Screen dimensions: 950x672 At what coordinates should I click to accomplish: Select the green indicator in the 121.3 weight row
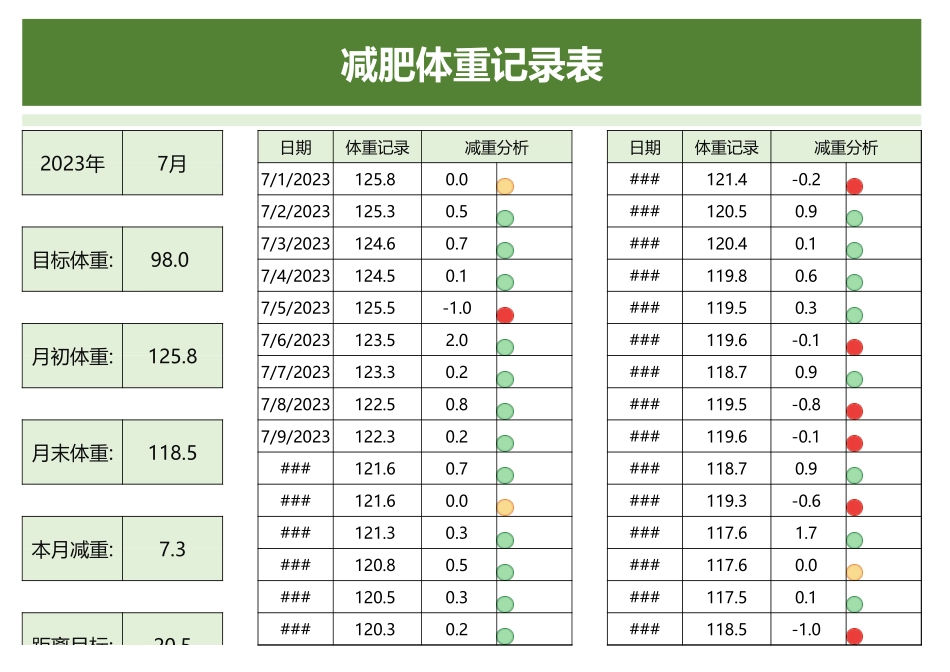point(505,540)
